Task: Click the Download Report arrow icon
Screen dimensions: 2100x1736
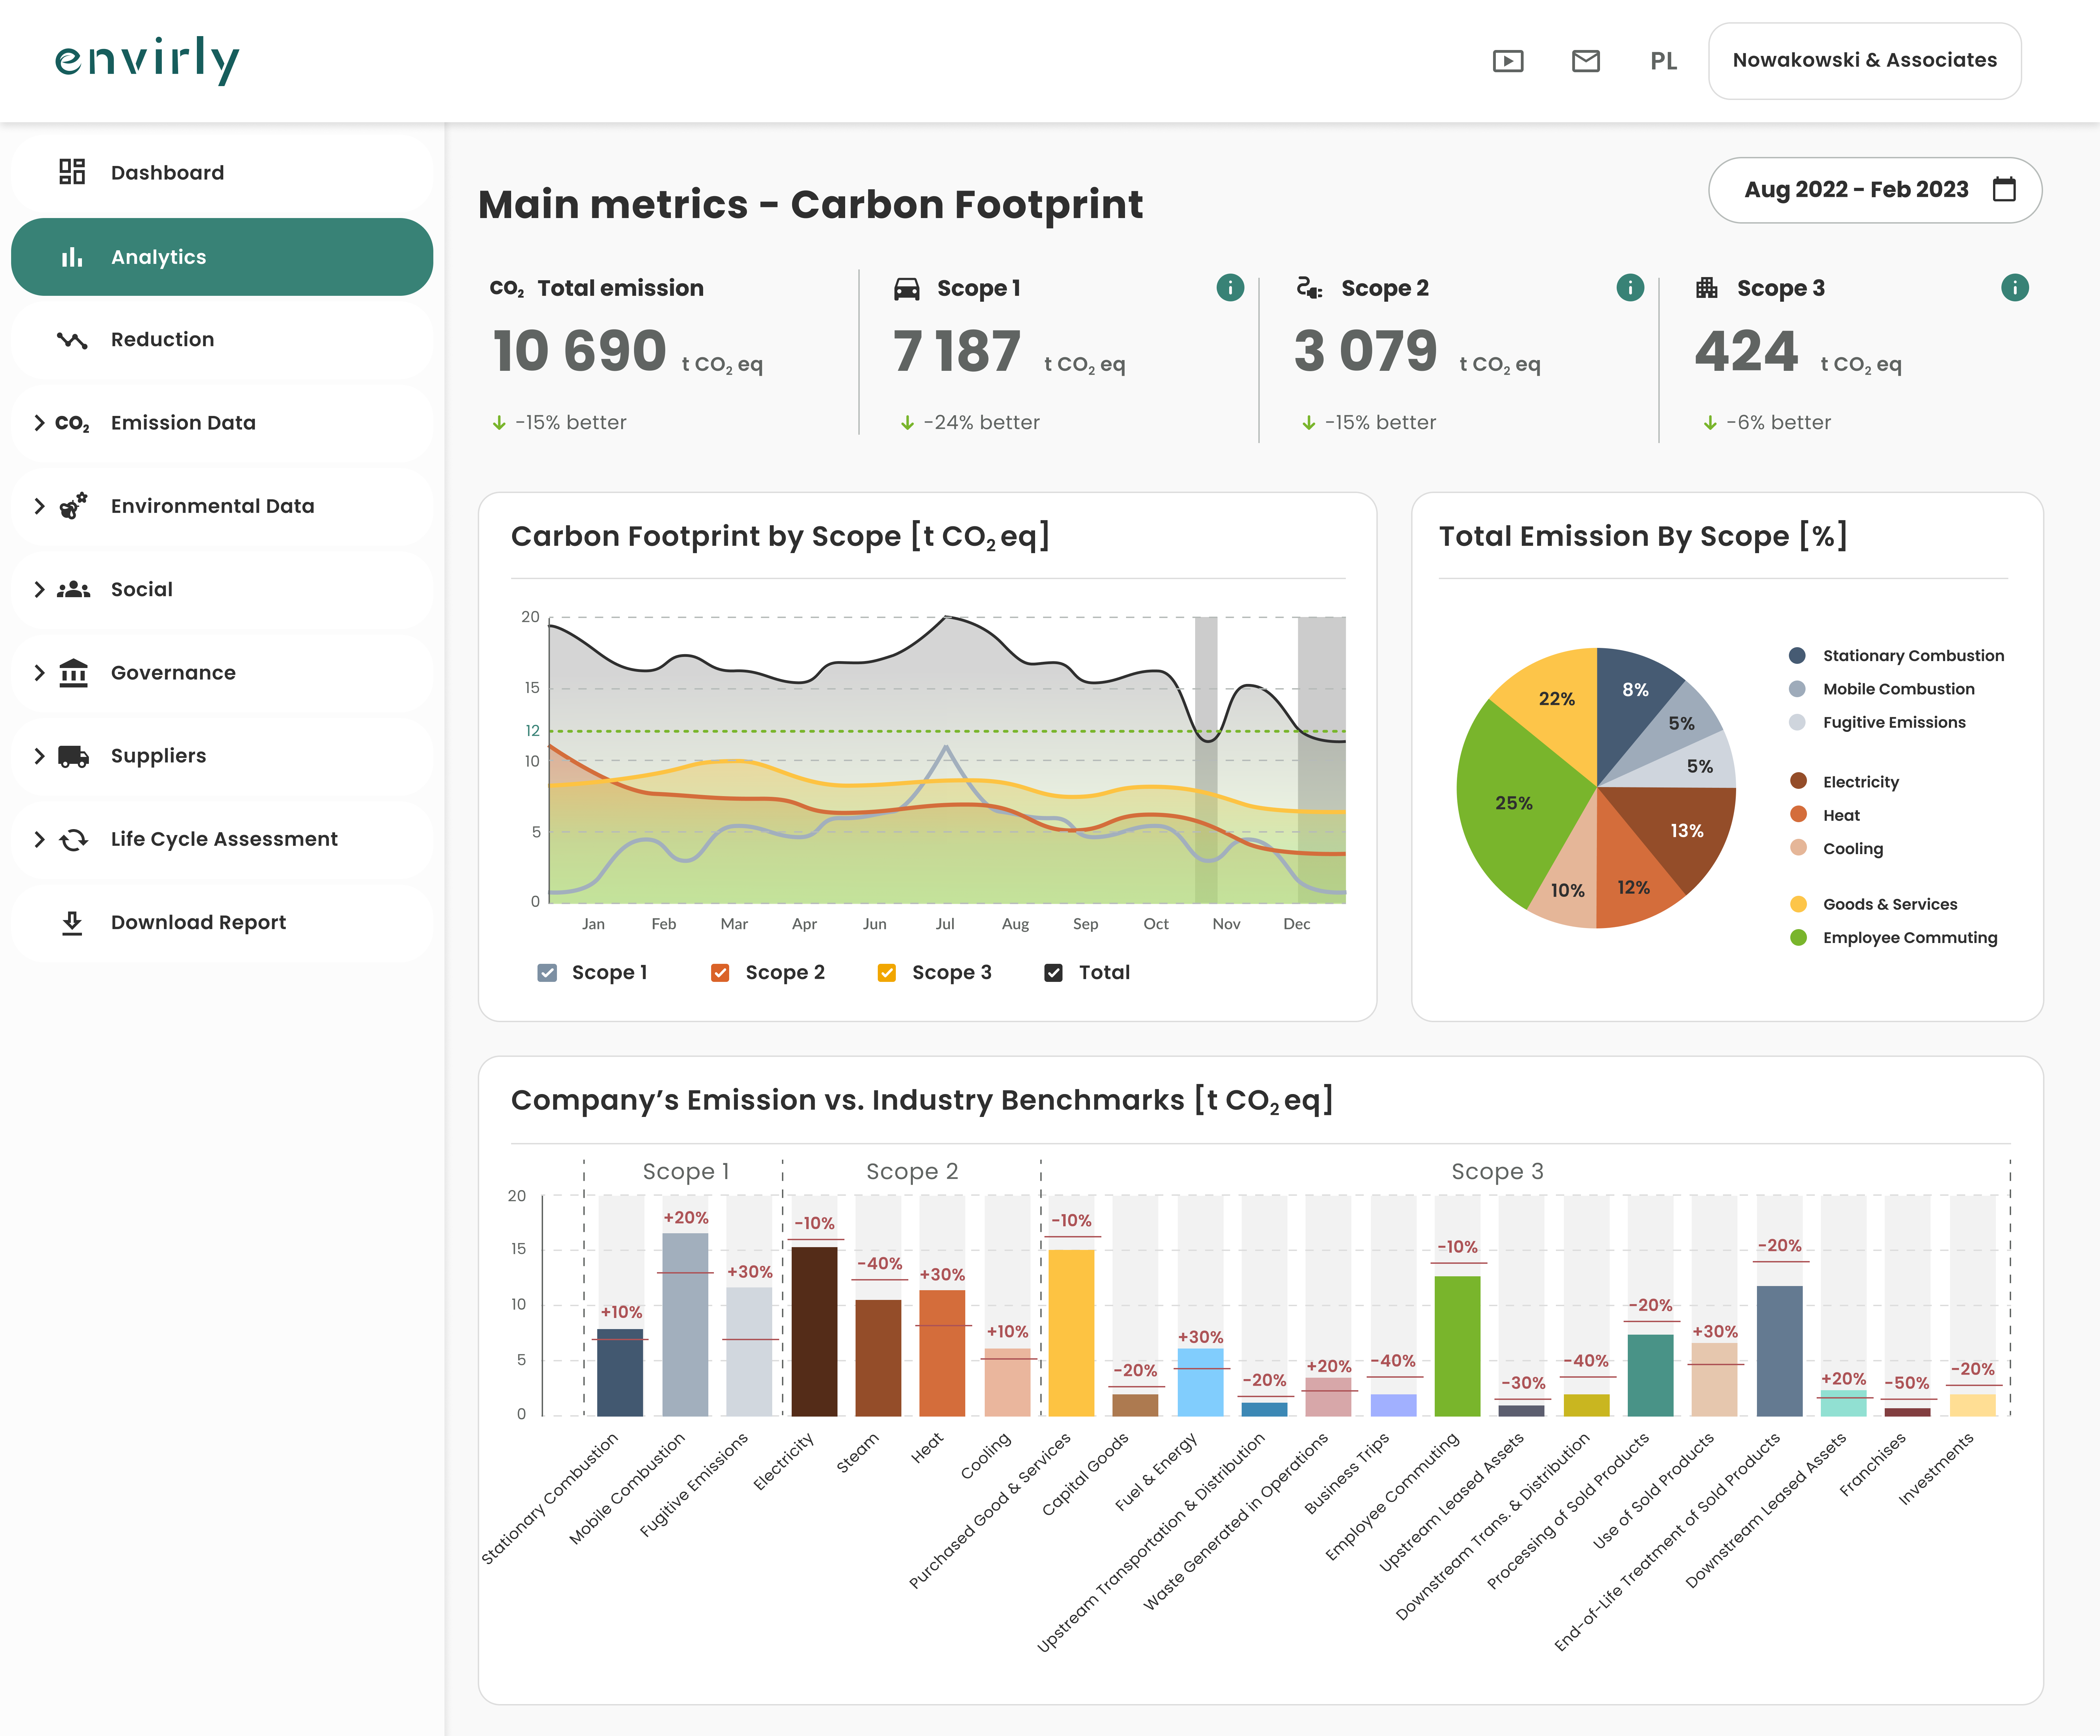Action: (72, 922)
